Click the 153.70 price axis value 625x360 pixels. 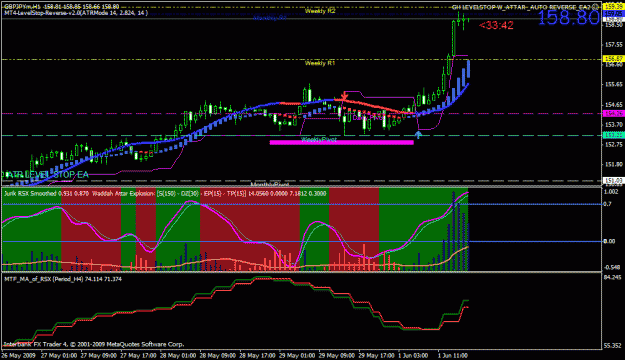614,125
